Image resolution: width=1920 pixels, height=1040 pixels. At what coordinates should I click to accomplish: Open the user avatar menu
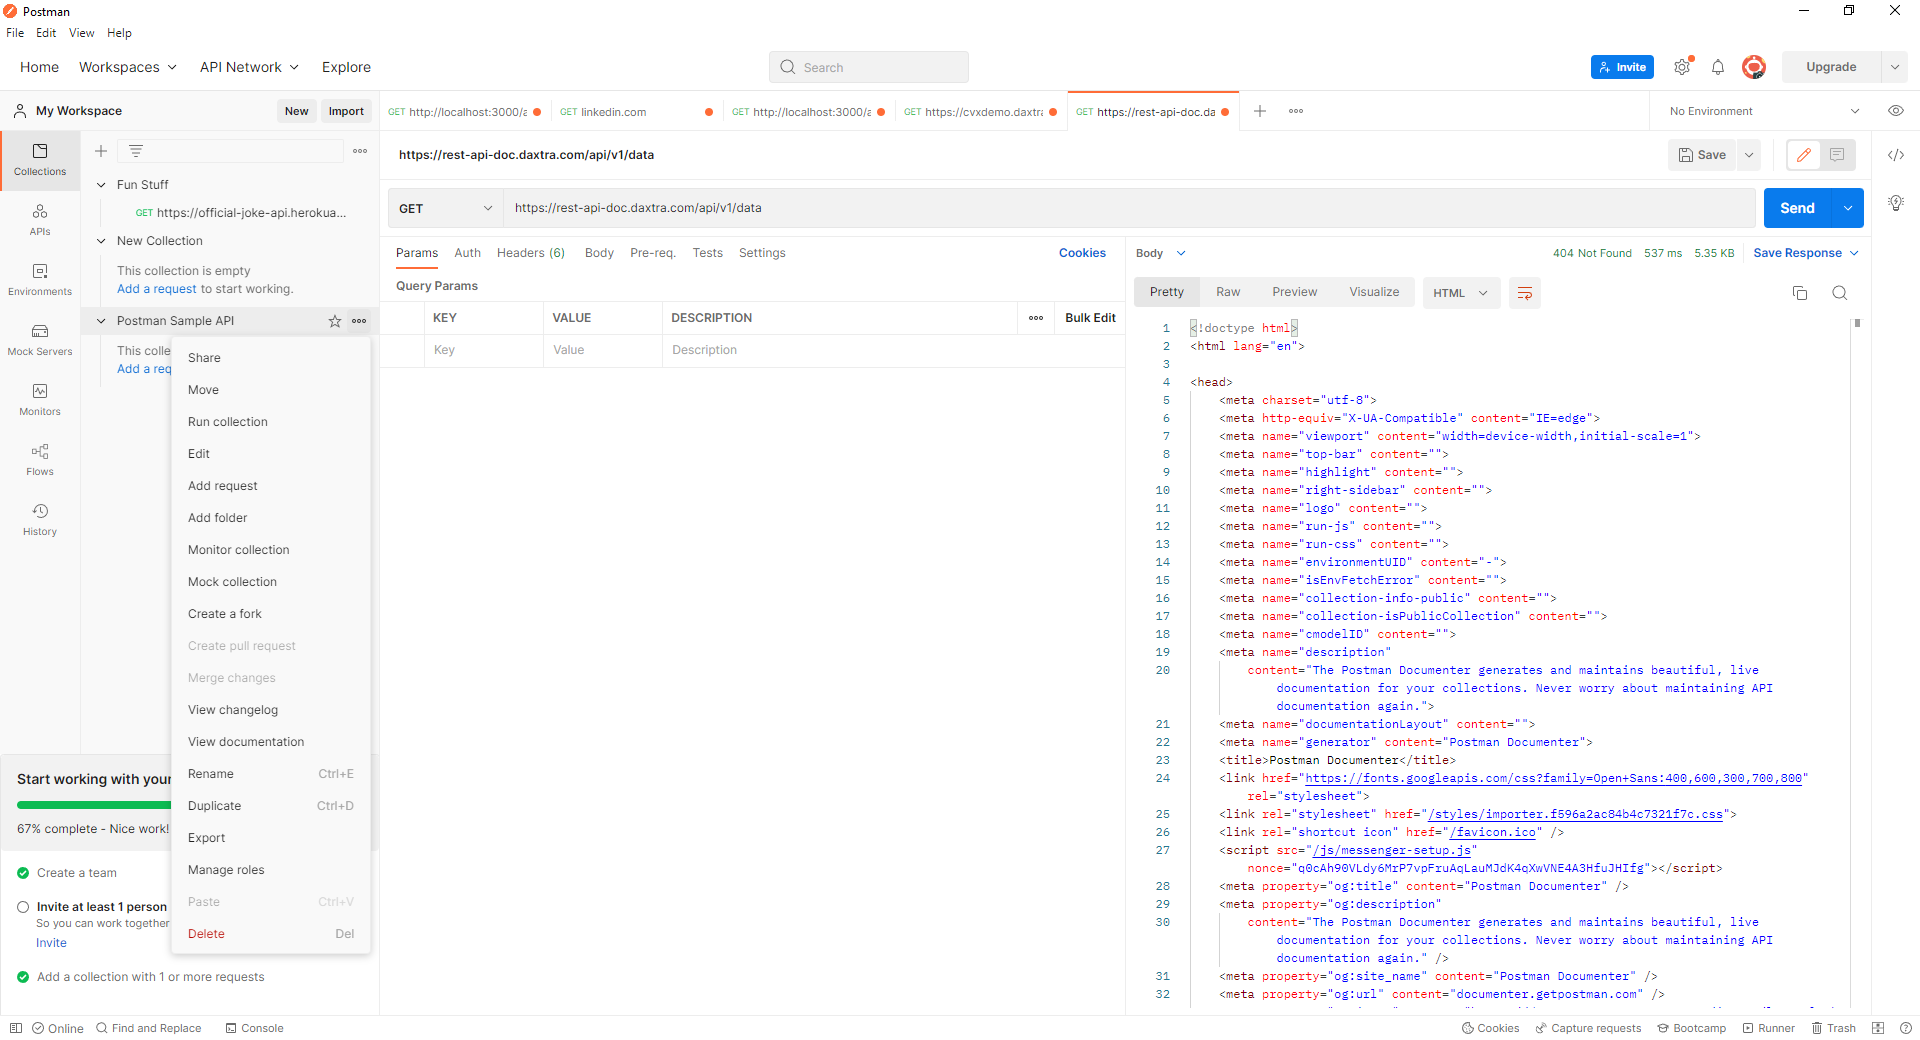(1753, 67)
